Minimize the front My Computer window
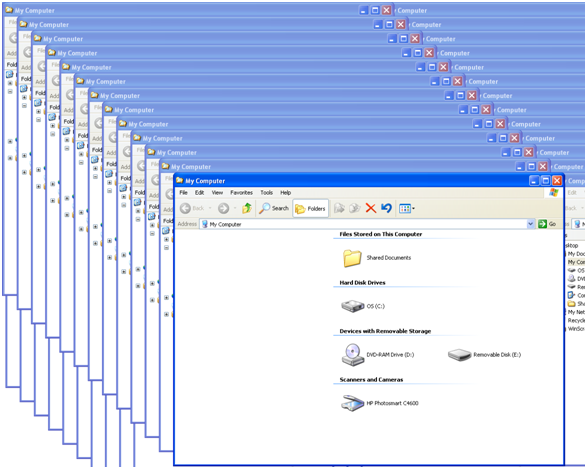 [x=534, y=181]
